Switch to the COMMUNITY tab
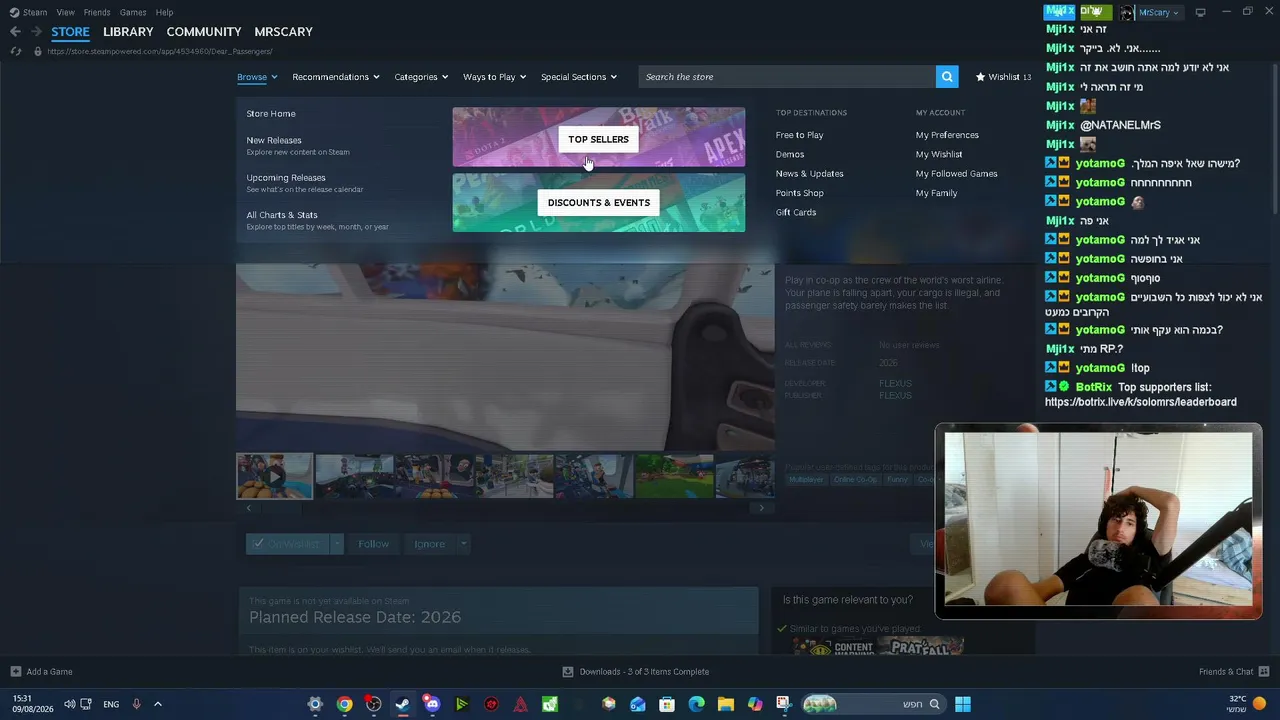Image resolution: width=1280 pixels, height=720 pixels. [204, 32]
